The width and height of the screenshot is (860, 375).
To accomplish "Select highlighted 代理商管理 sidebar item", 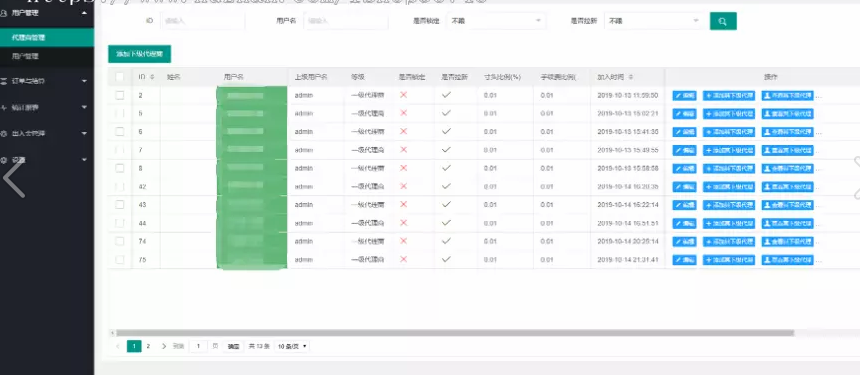I will pyautogui.click(x=47, y=38).
